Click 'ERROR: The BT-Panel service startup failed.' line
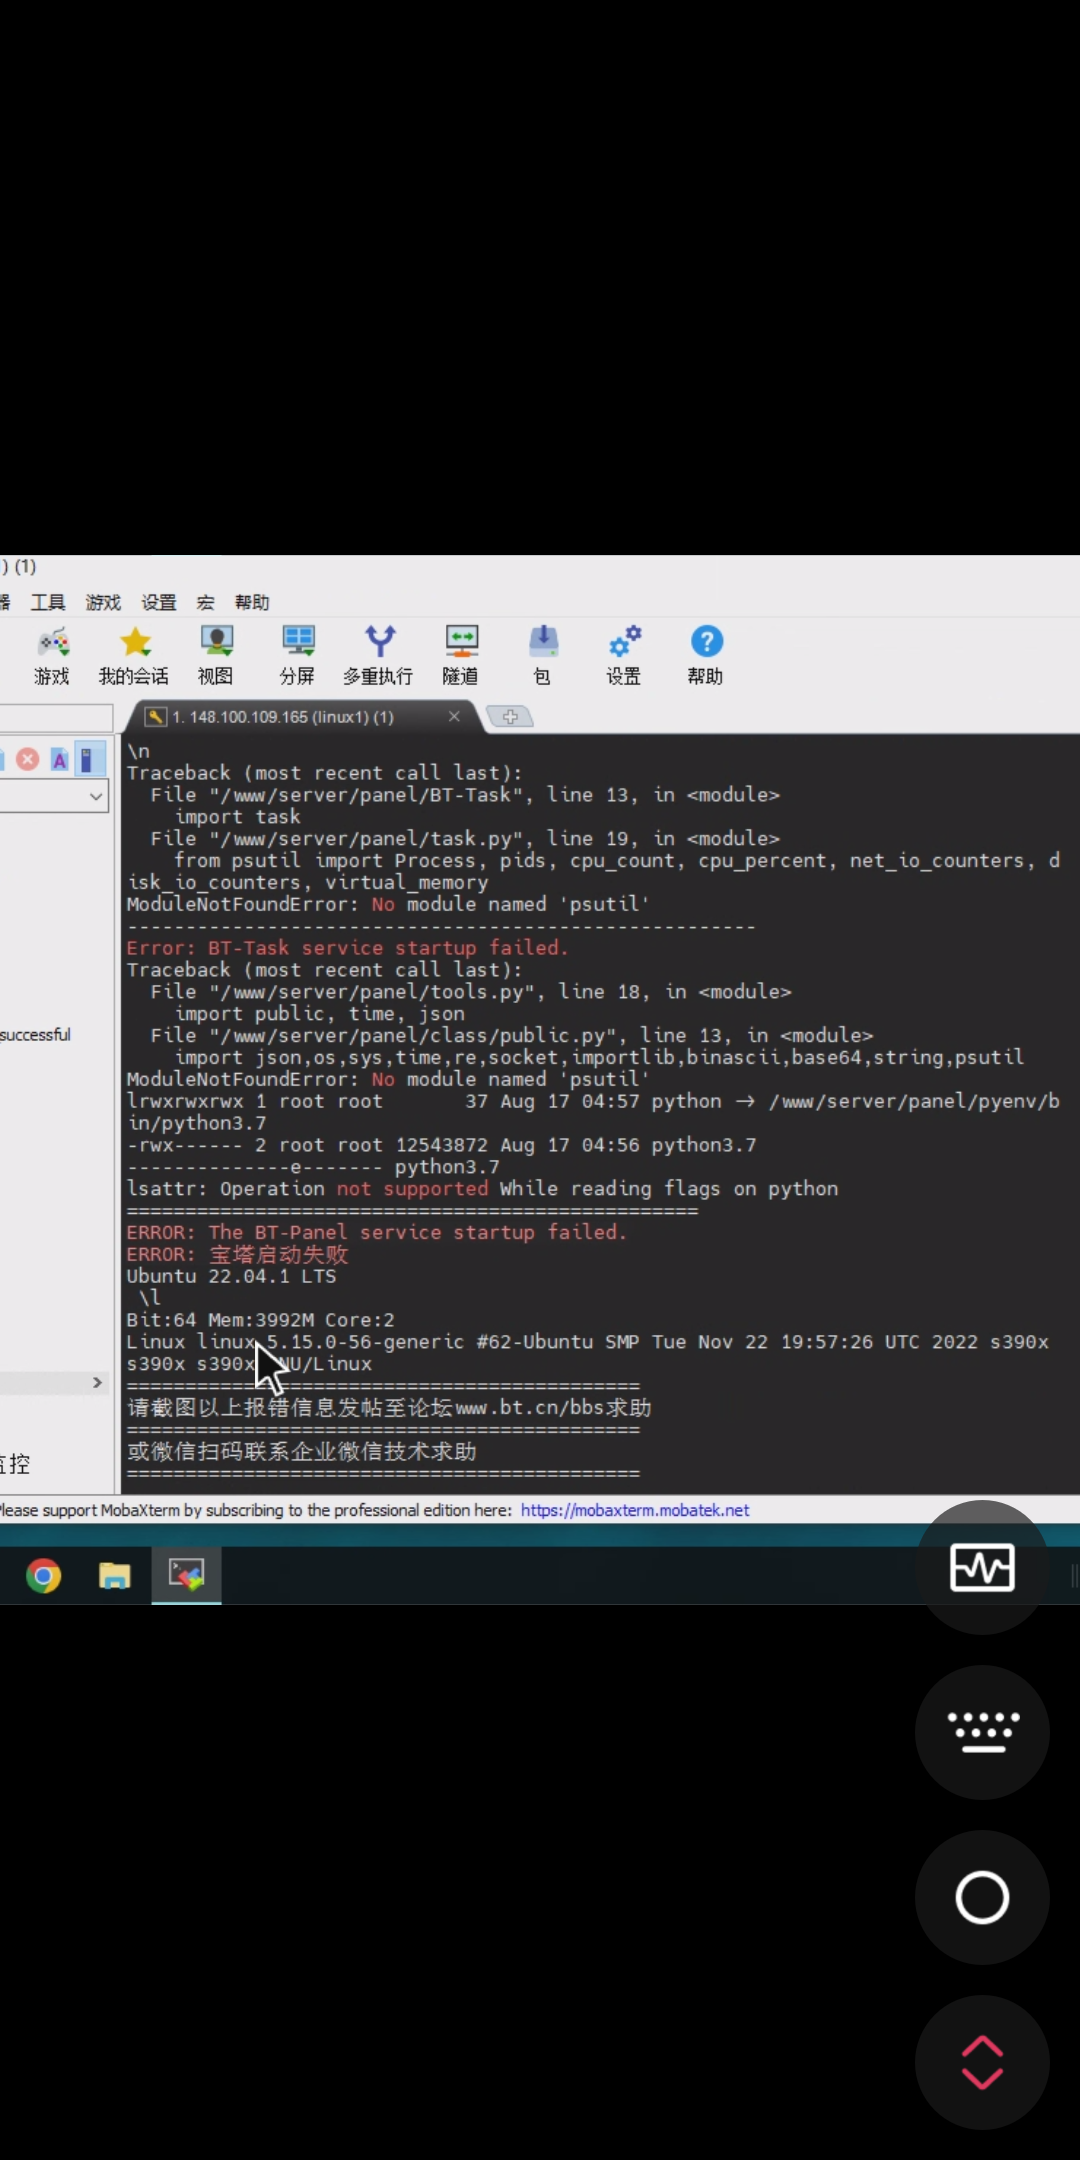 click(x=376, y=1232)
